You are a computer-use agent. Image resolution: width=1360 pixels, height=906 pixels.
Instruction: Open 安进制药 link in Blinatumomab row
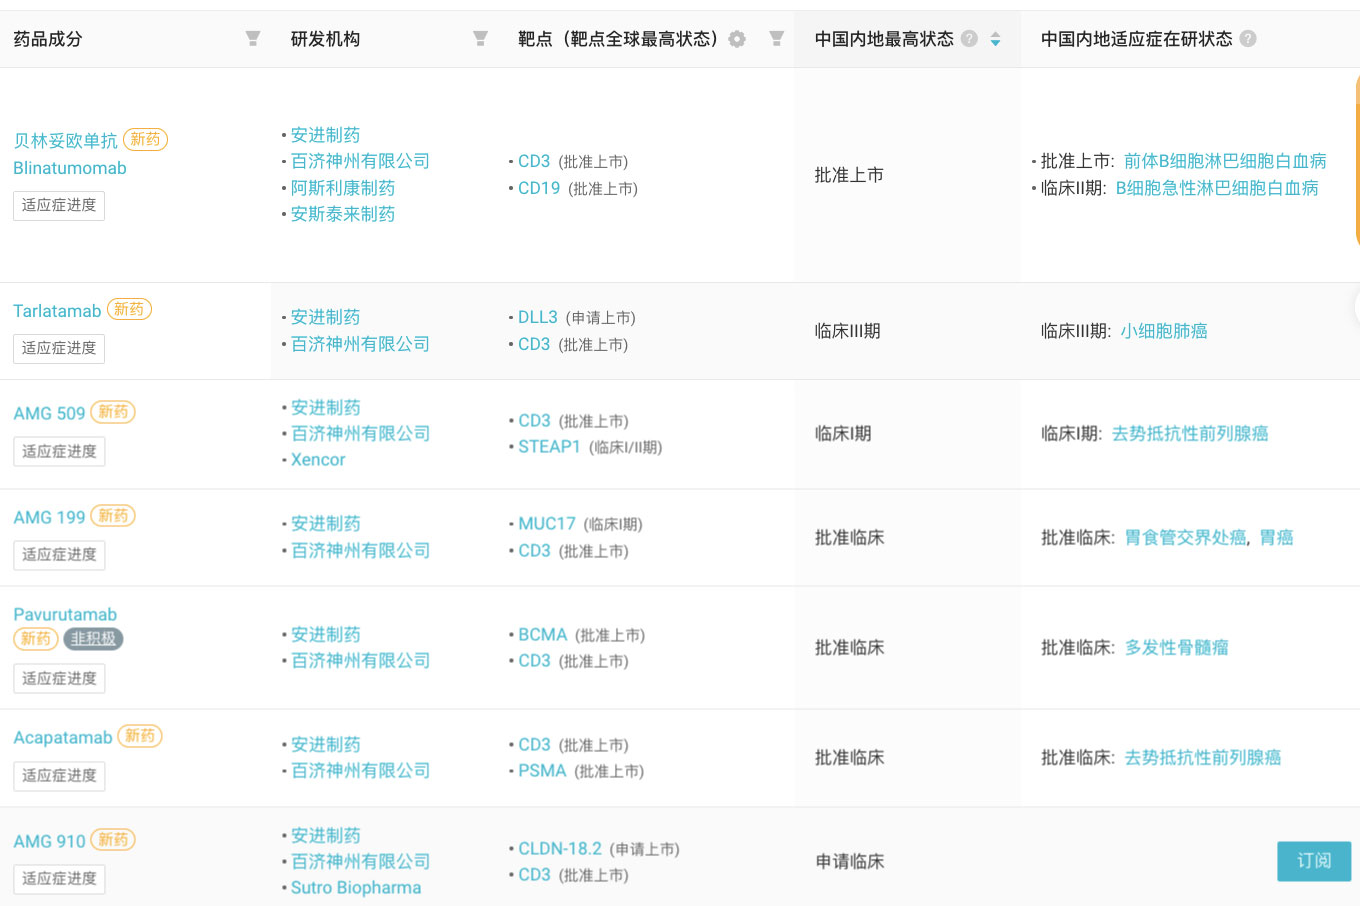[x=325, y=135]
